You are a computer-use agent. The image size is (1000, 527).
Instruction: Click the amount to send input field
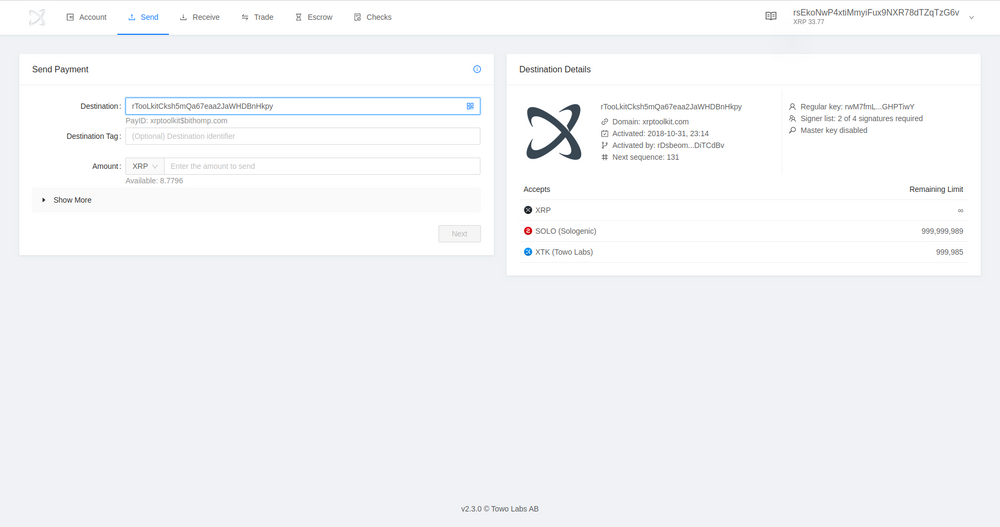(x=321, y=166)
